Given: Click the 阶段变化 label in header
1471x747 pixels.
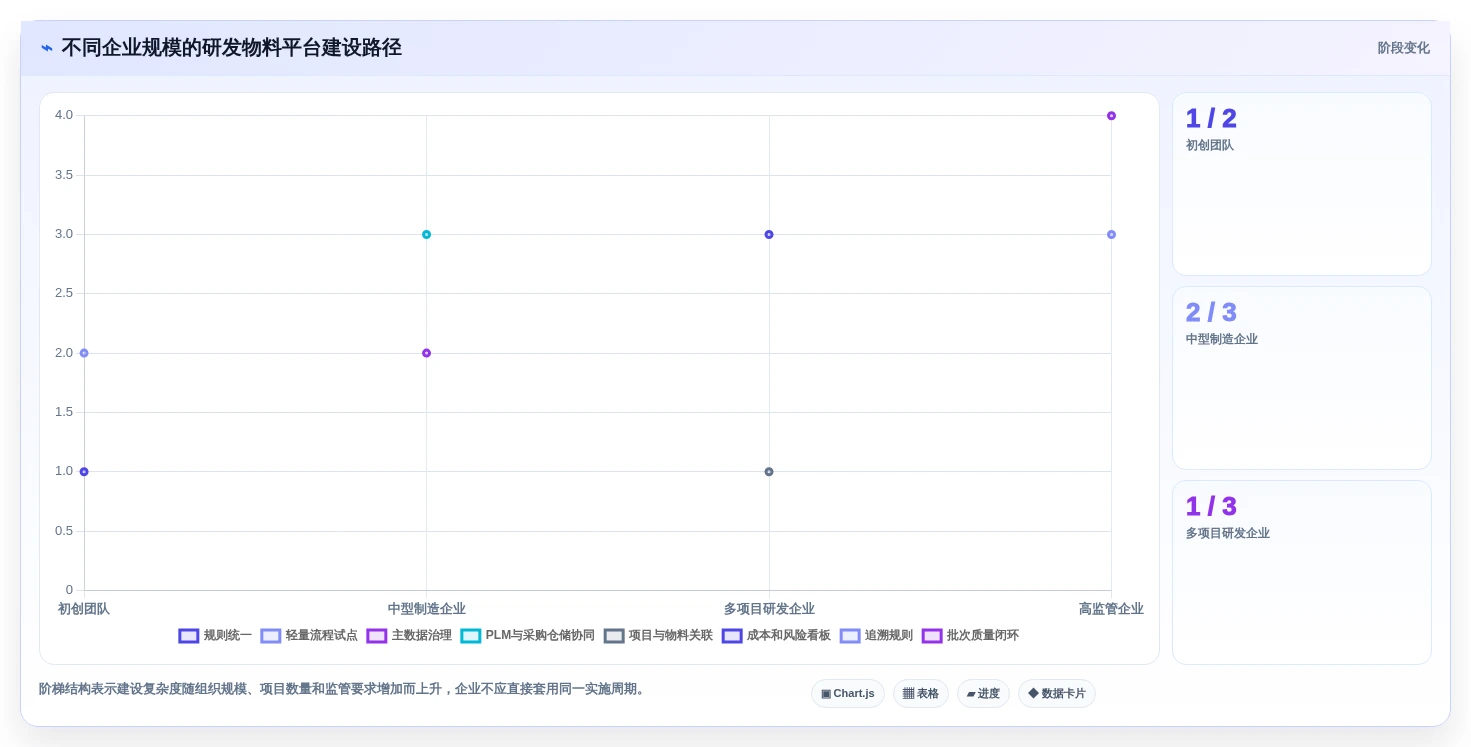Looking at the screenshot, I should pyautogui.click(x=1404, y=48).
